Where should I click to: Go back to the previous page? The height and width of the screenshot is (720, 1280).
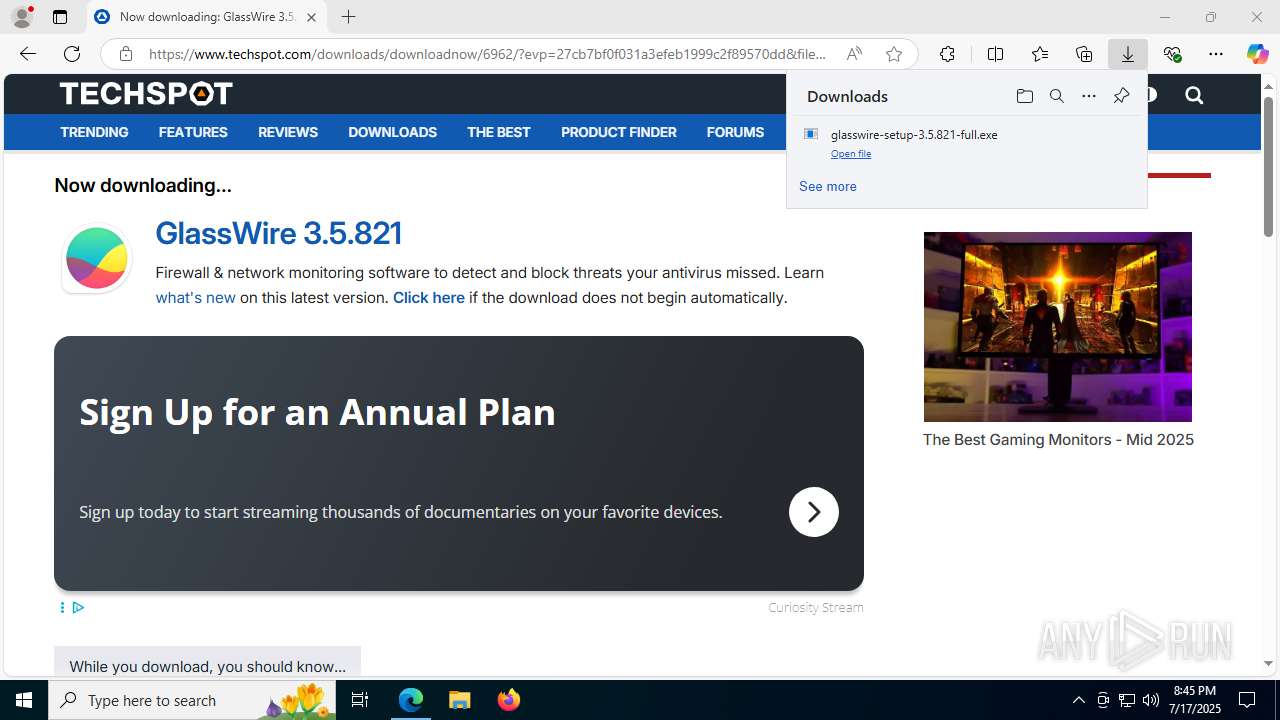(x=28, y=54)
